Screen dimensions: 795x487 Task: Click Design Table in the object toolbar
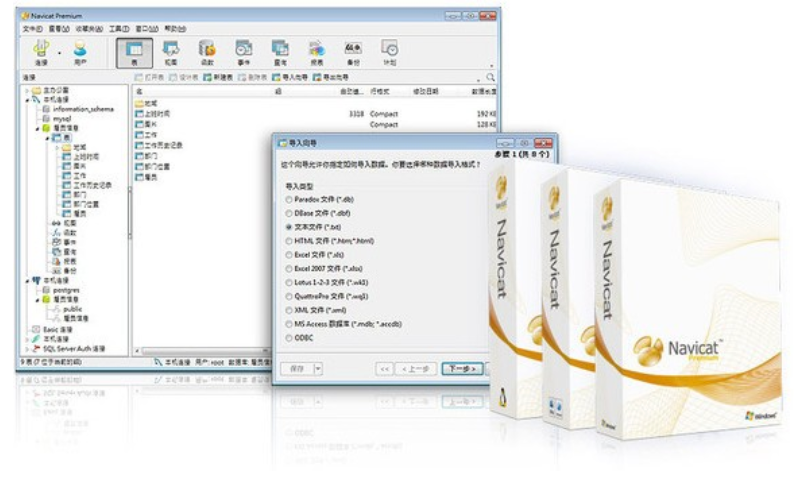(184, 78)
